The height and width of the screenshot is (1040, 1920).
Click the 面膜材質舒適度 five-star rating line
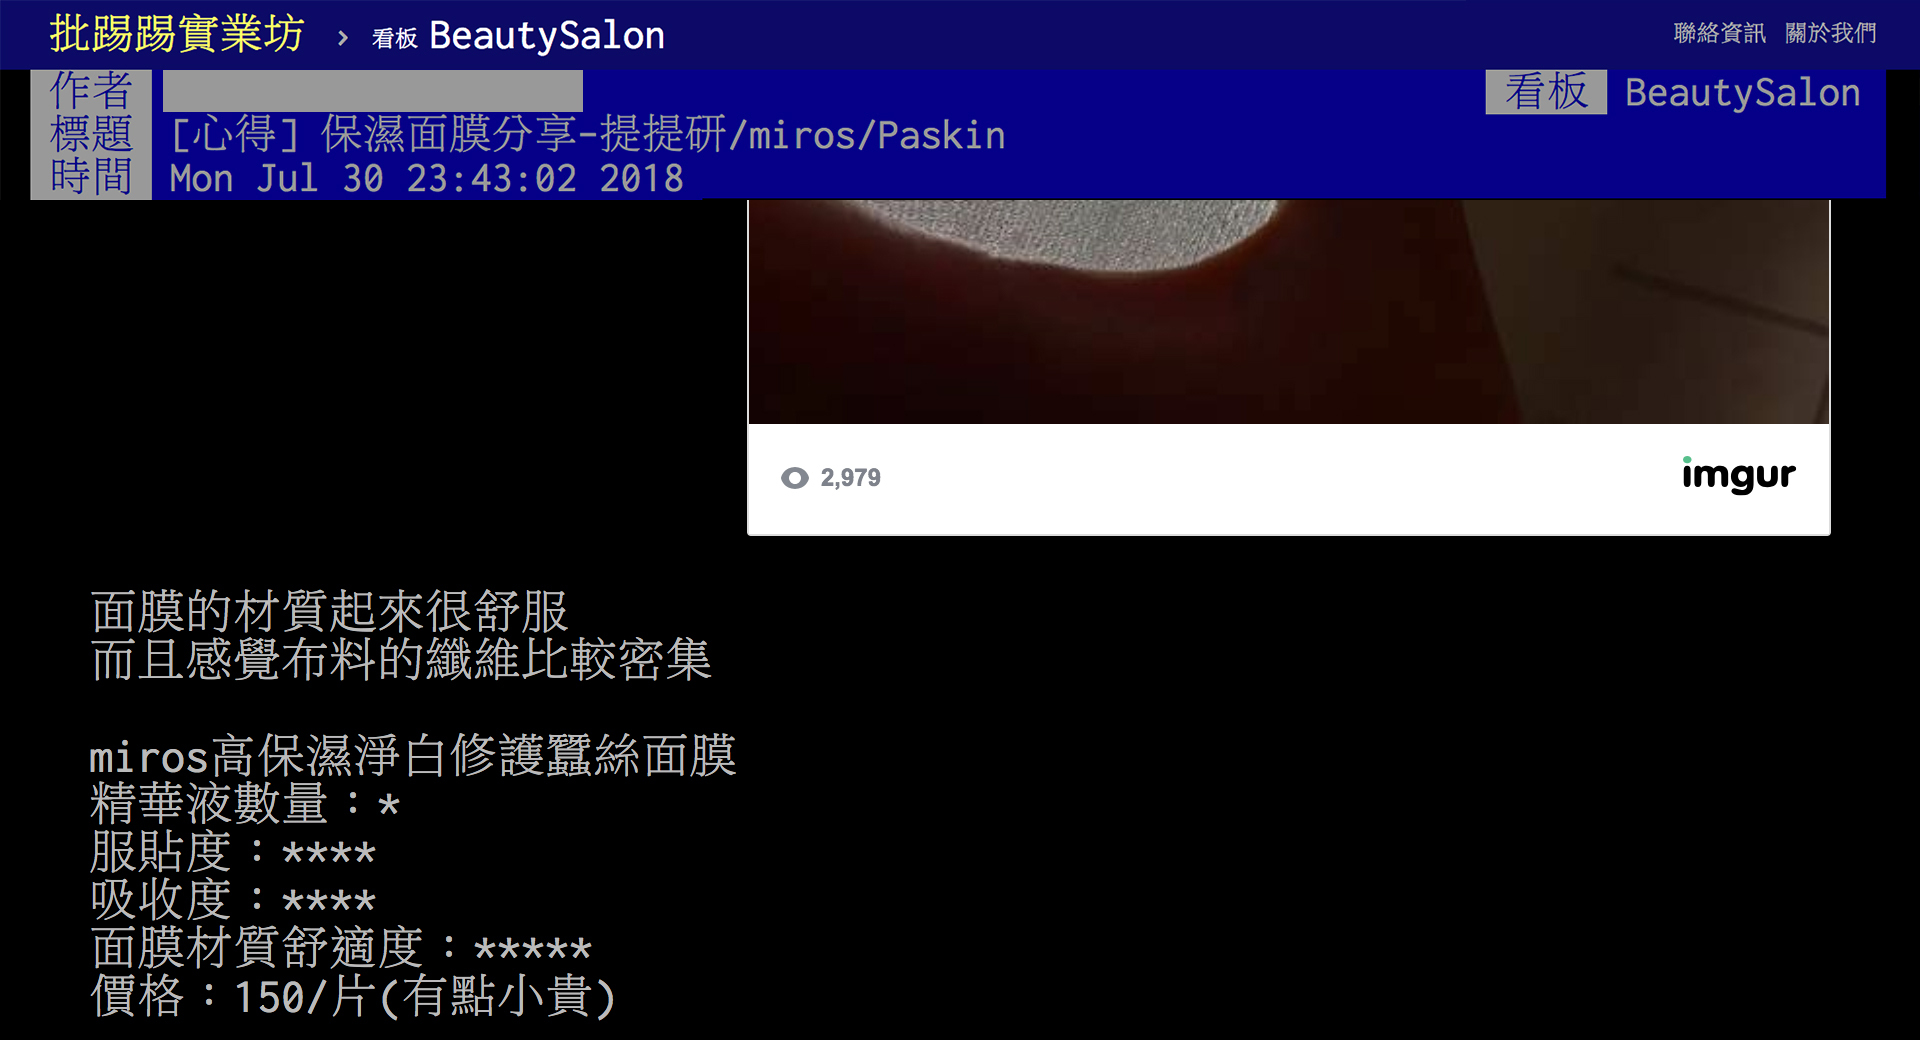340,948
